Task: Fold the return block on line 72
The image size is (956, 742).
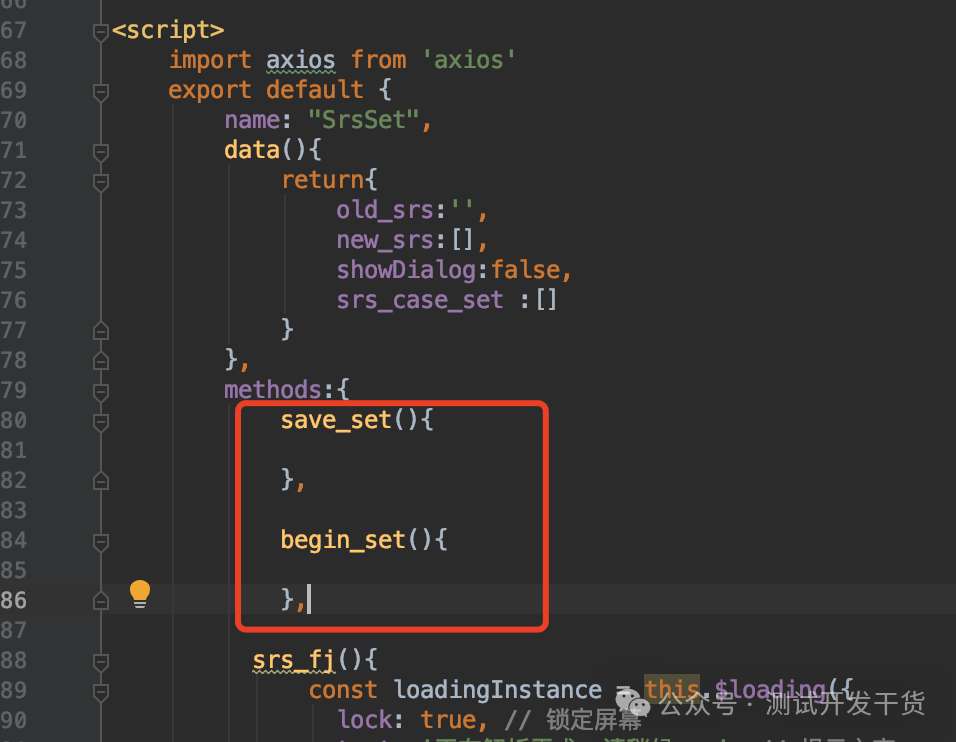Action: coord(101,181)
